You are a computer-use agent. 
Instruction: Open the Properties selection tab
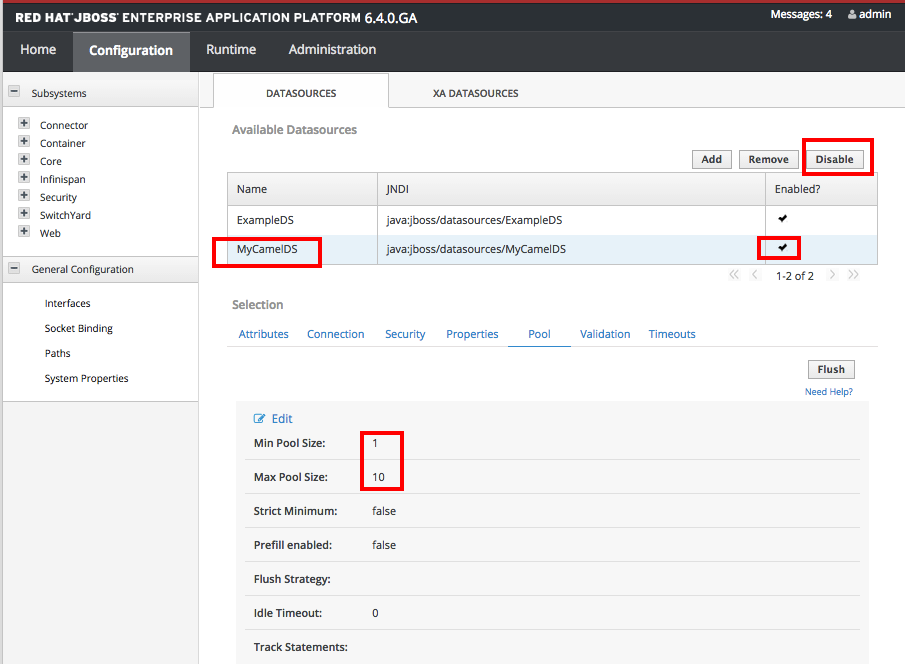tap(472, 334)
